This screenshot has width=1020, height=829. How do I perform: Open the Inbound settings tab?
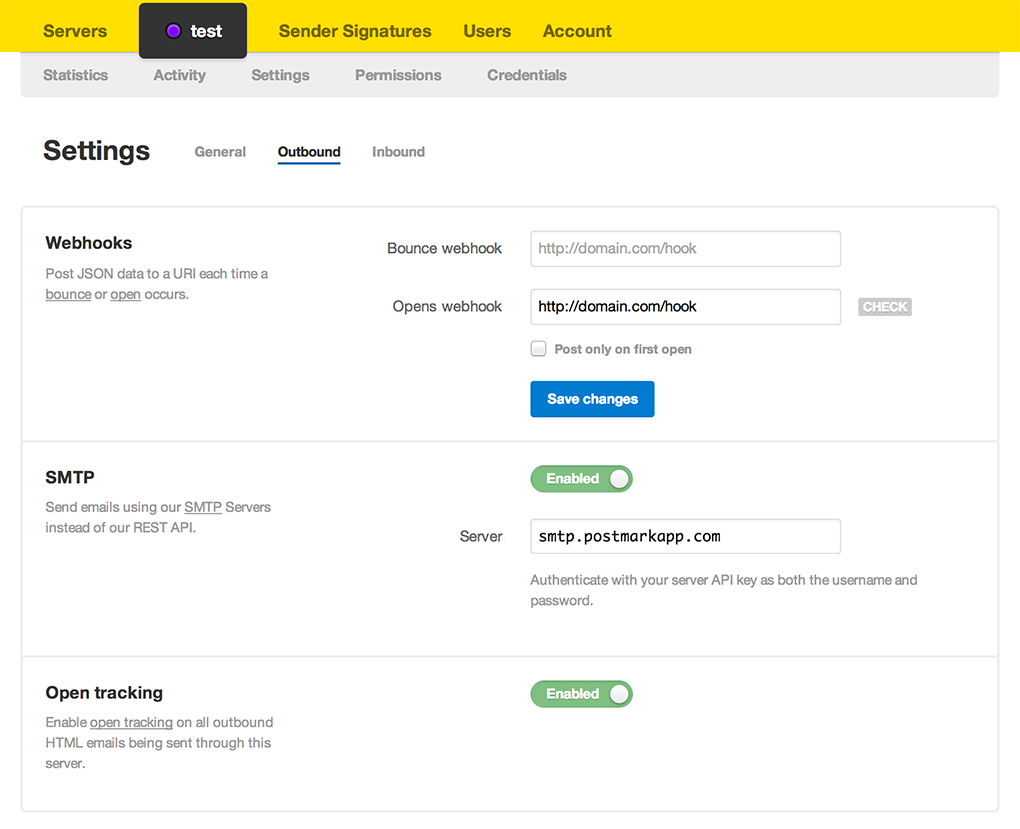[398, 151]
